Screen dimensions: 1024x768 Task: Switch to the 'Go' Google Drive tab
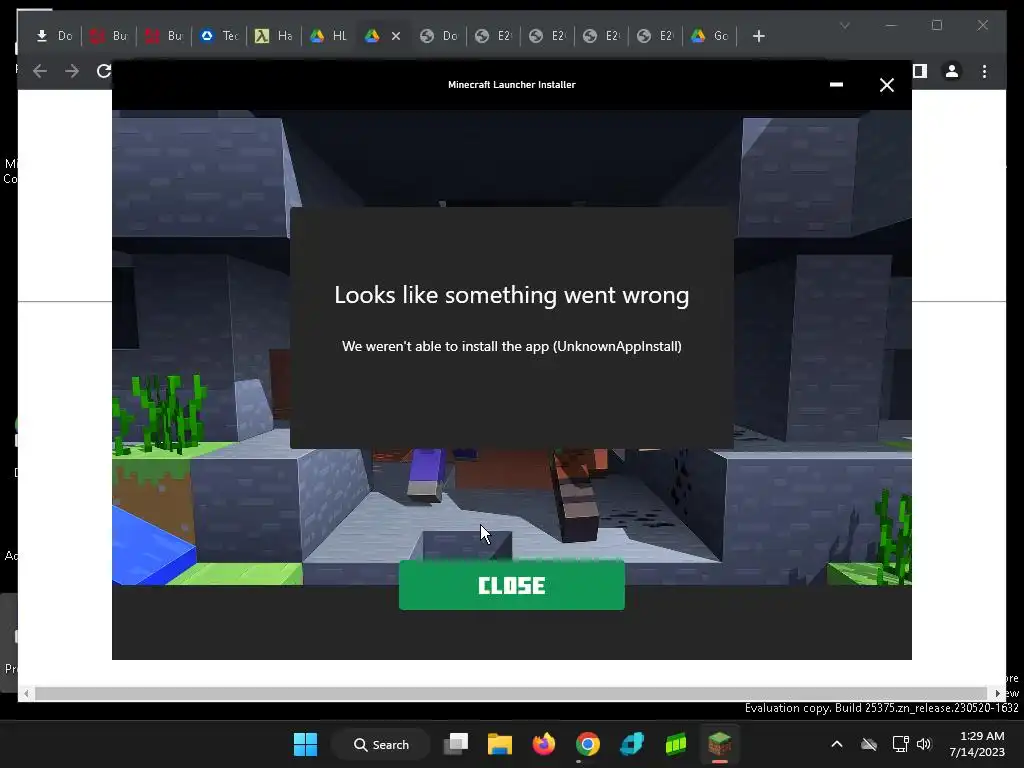[709, 36]
